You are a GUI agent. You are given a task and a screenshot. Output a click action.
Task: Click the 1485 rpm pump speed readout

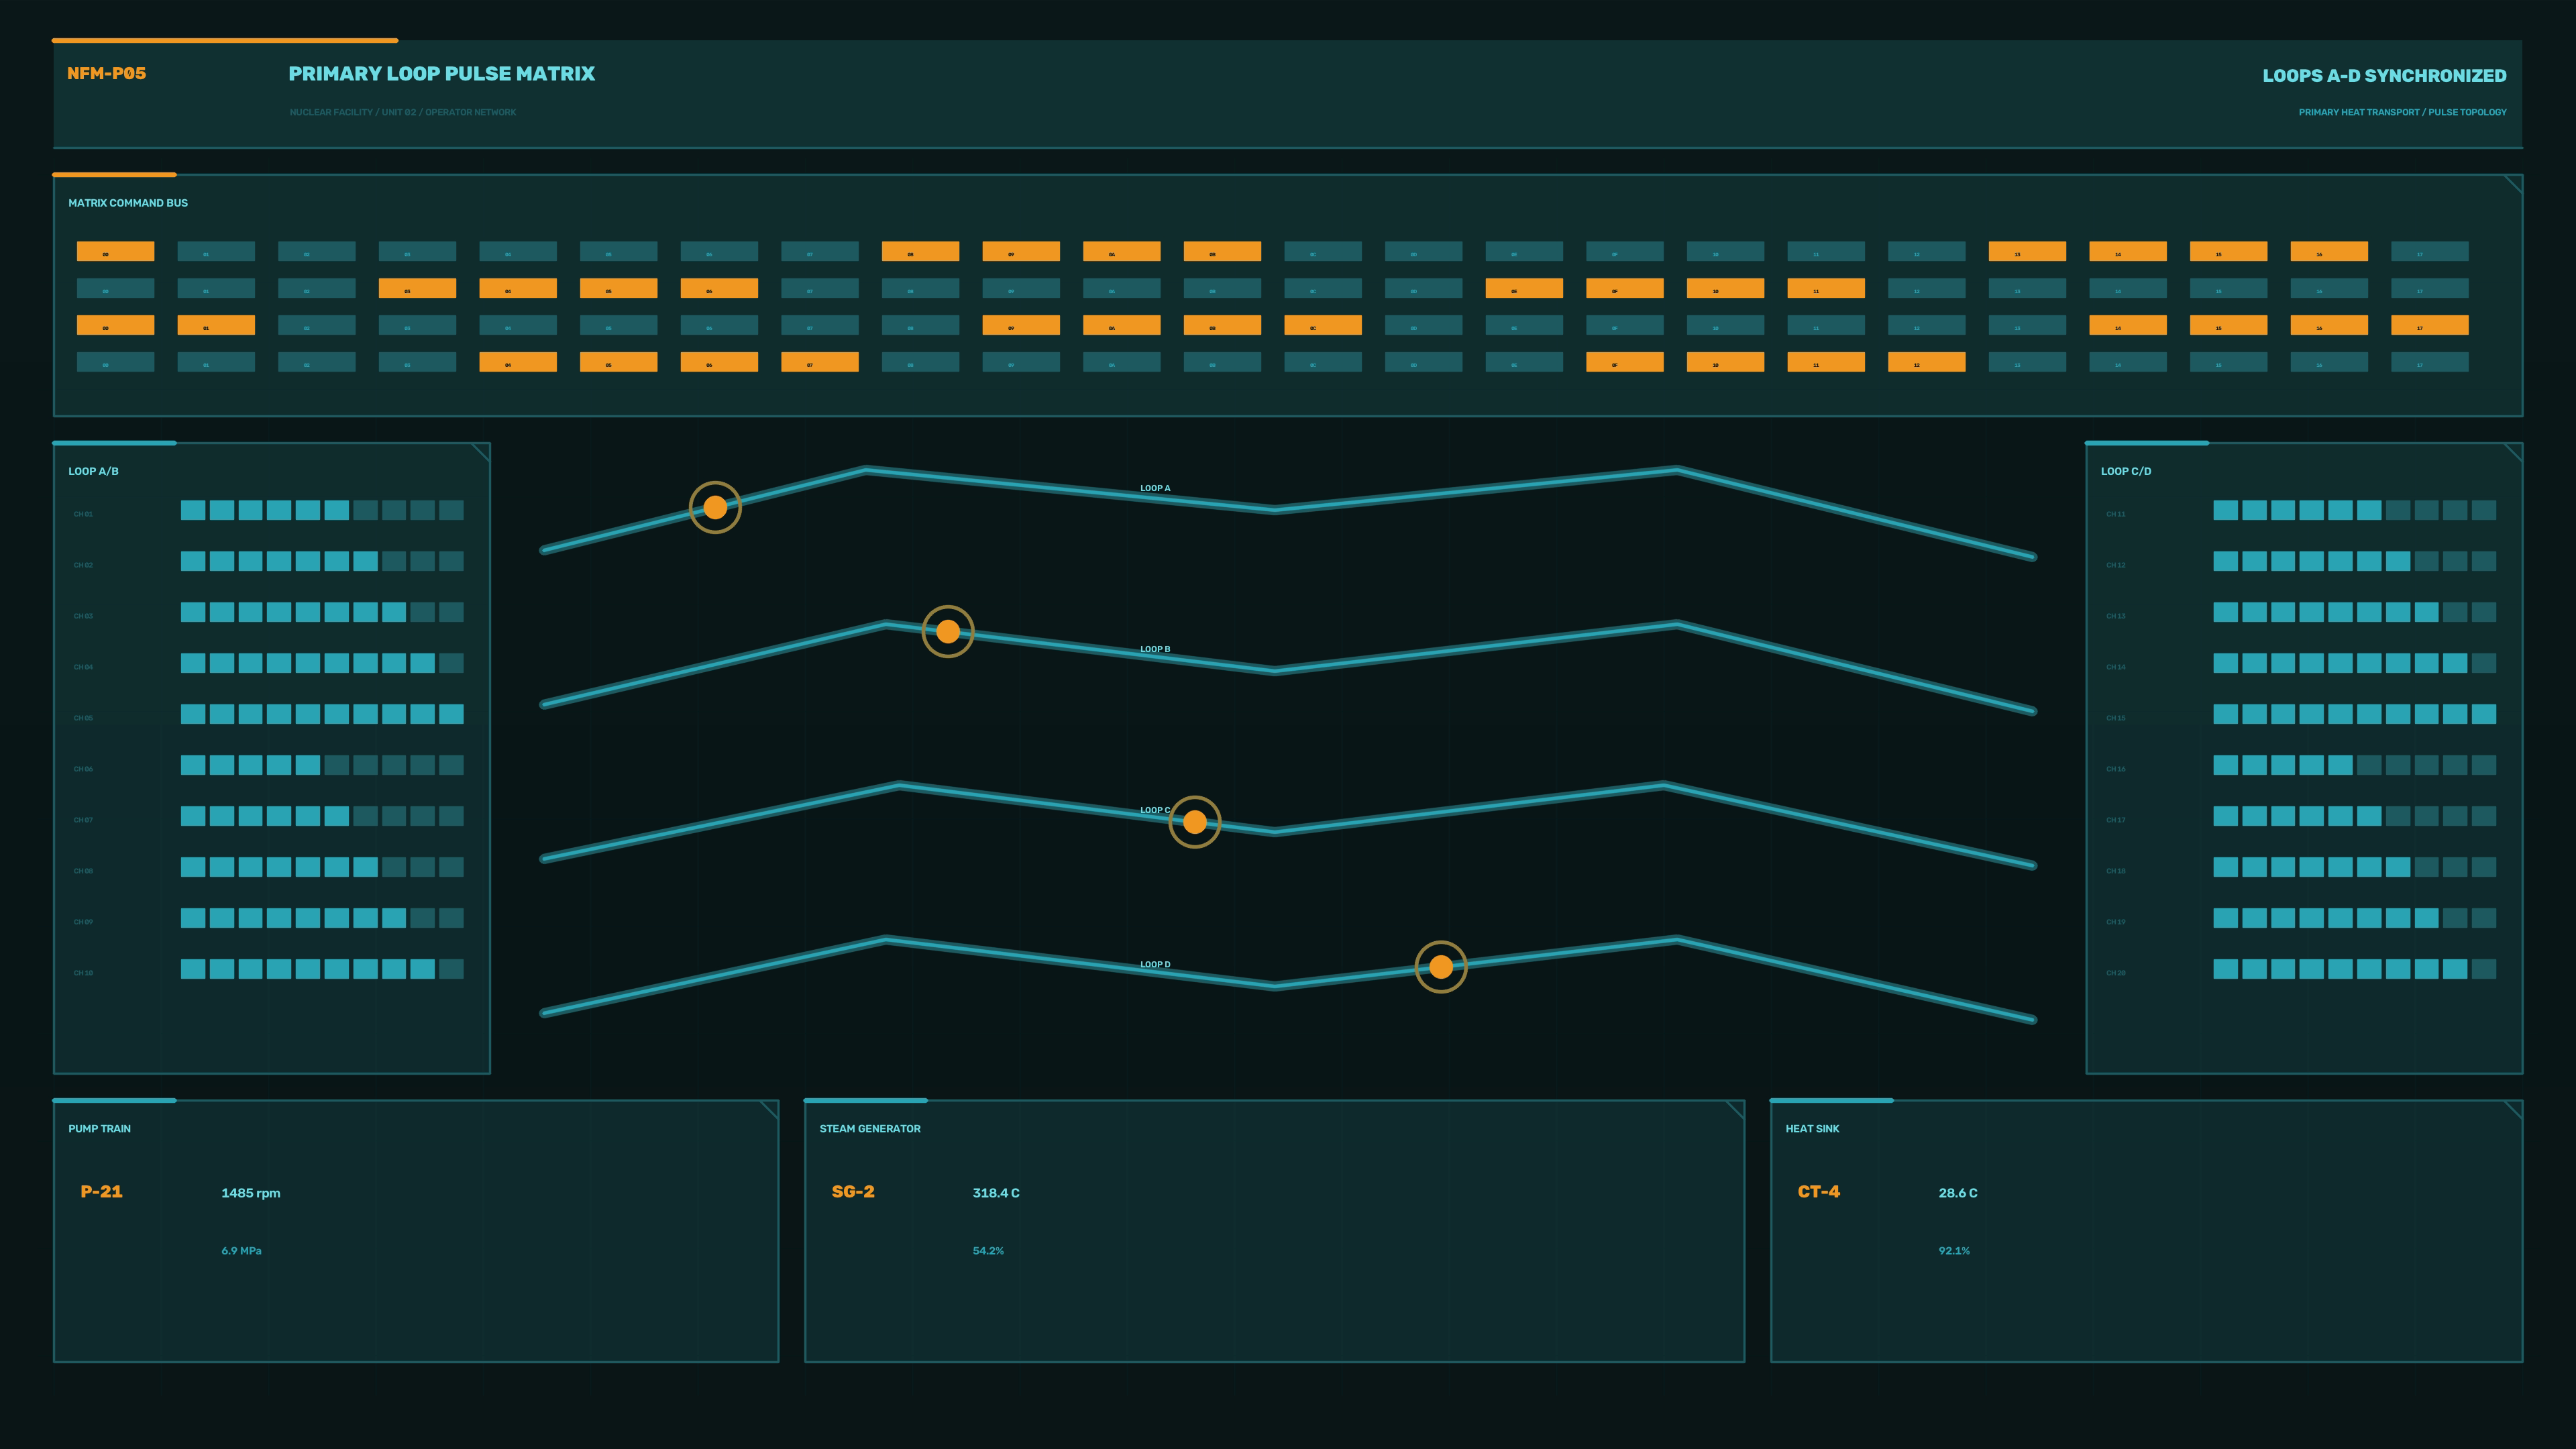click(x=251, y=1193)
